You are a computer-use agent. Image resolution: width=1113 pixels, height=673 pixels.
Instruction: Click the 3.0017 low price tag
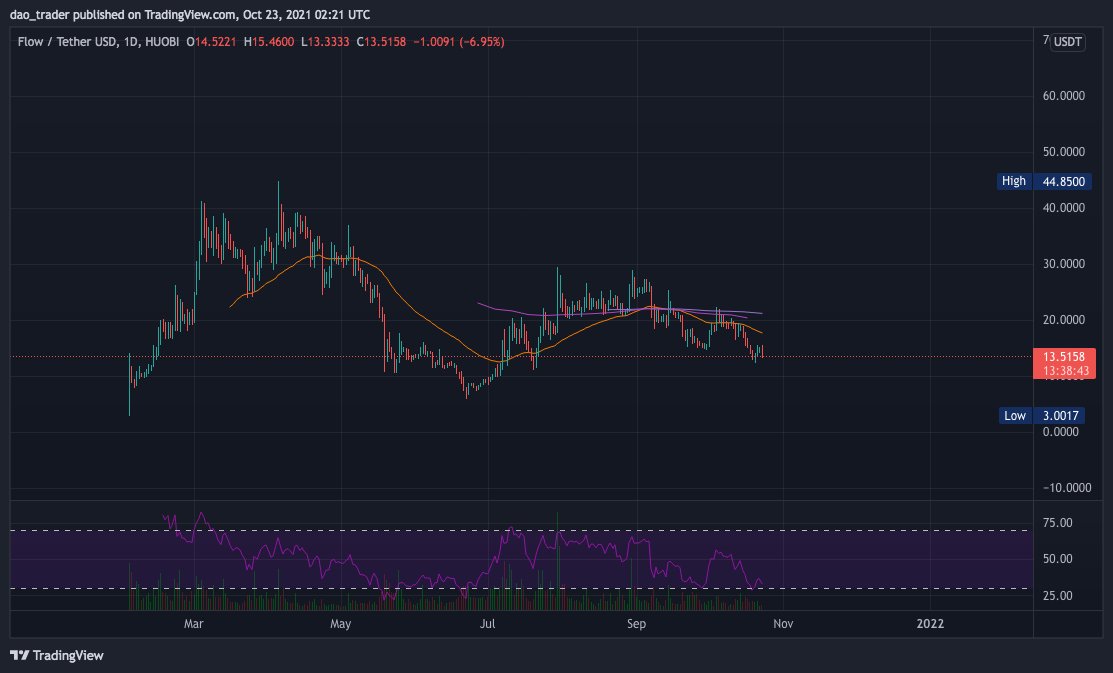pos(1060,415)
